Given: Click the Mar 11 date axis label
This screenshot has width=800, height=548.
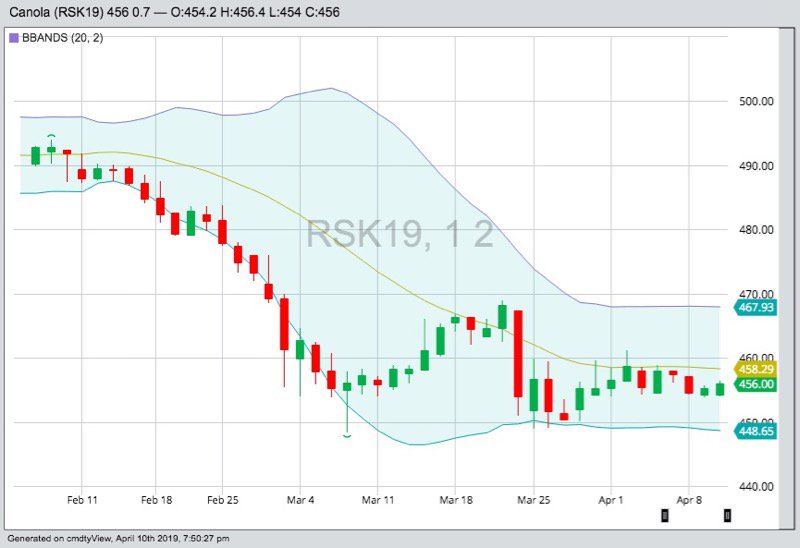Looking at the screenshot, I should (x=378, y=500).
